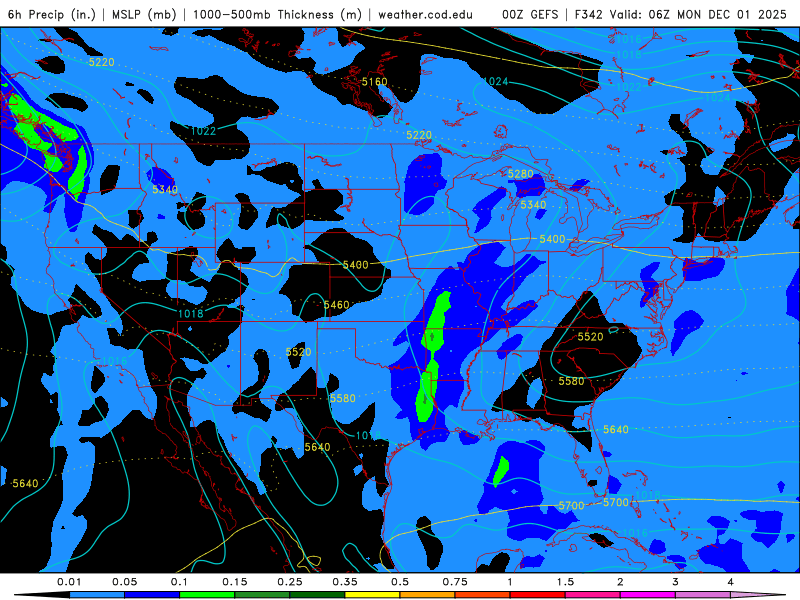Click the 1.5 legend value
Screen dimensions: 800x600
coord(565,582)
